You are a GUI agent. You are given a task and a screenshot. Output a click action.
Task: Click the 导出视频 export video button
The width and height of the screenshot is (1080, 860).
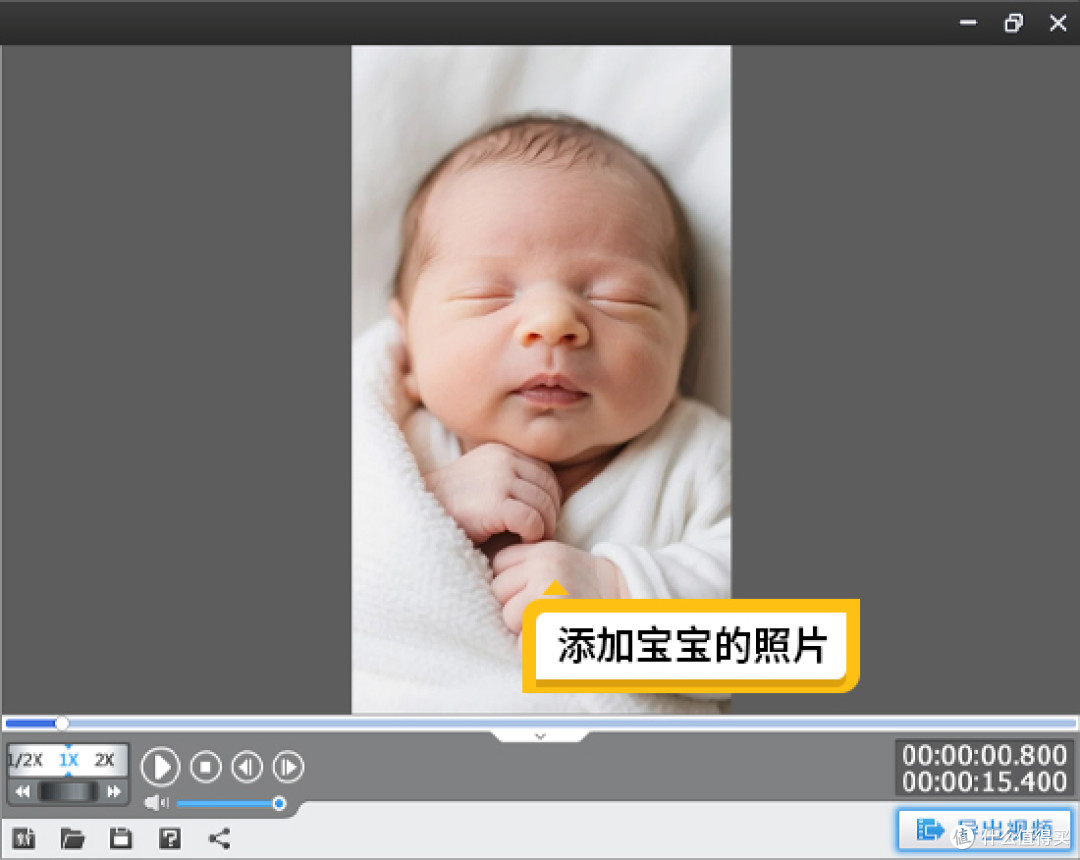tap(986, 830)
